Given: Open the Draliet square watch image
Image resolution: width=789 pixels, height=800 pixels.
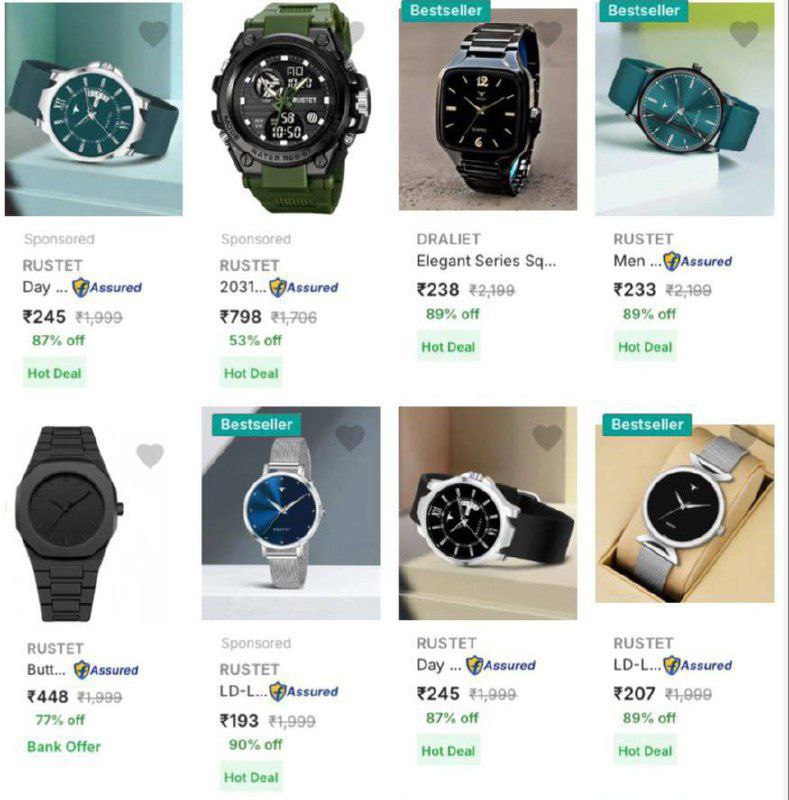Looking at the screenshot, I should tap(488, 109).
